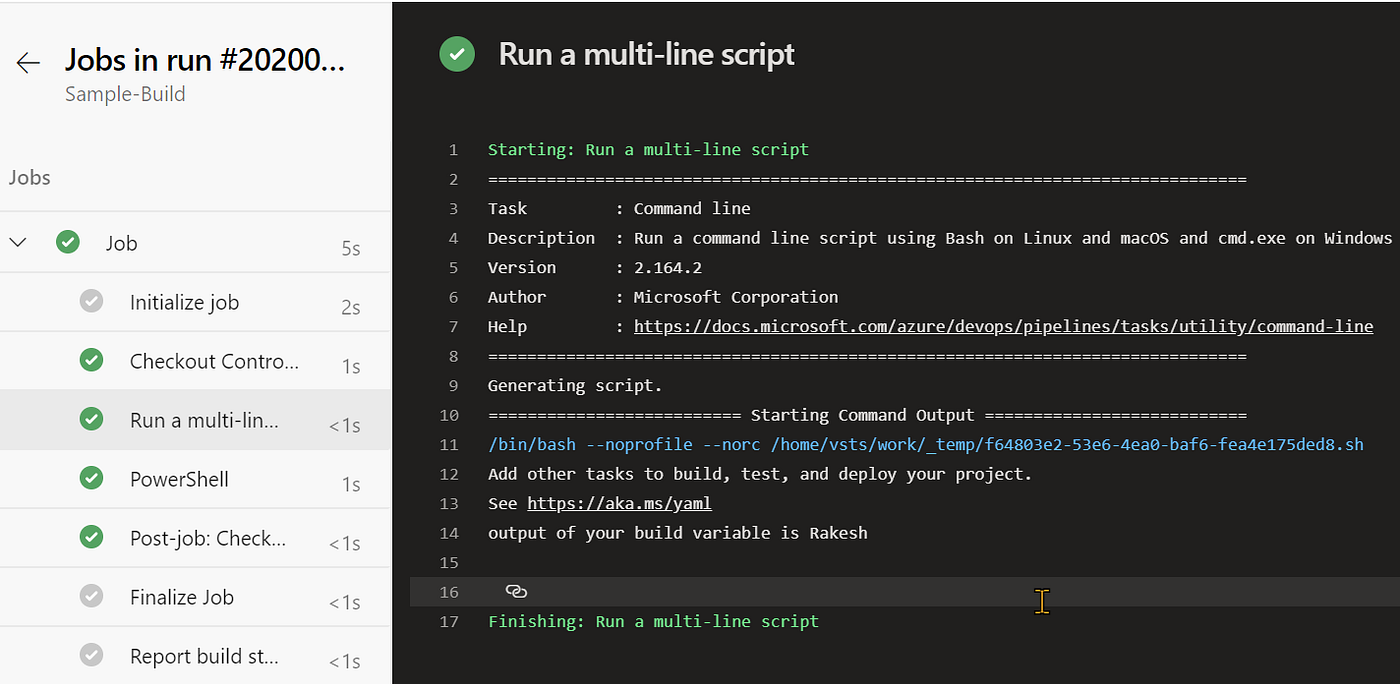
Task: Click the Sample-Build pipeline name
Action: 125,94
